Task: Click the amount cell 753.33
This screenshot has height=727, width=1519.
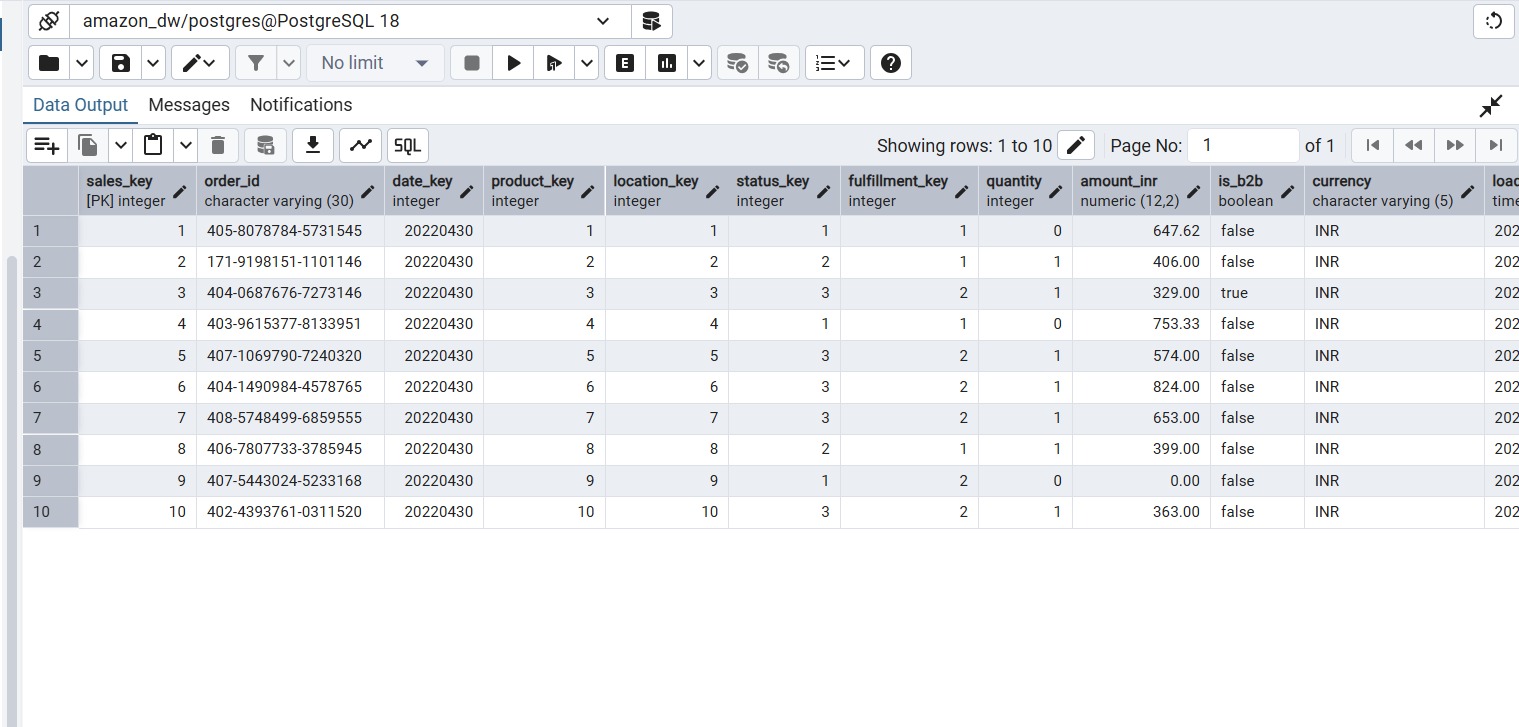Action: pos(1141,324)
